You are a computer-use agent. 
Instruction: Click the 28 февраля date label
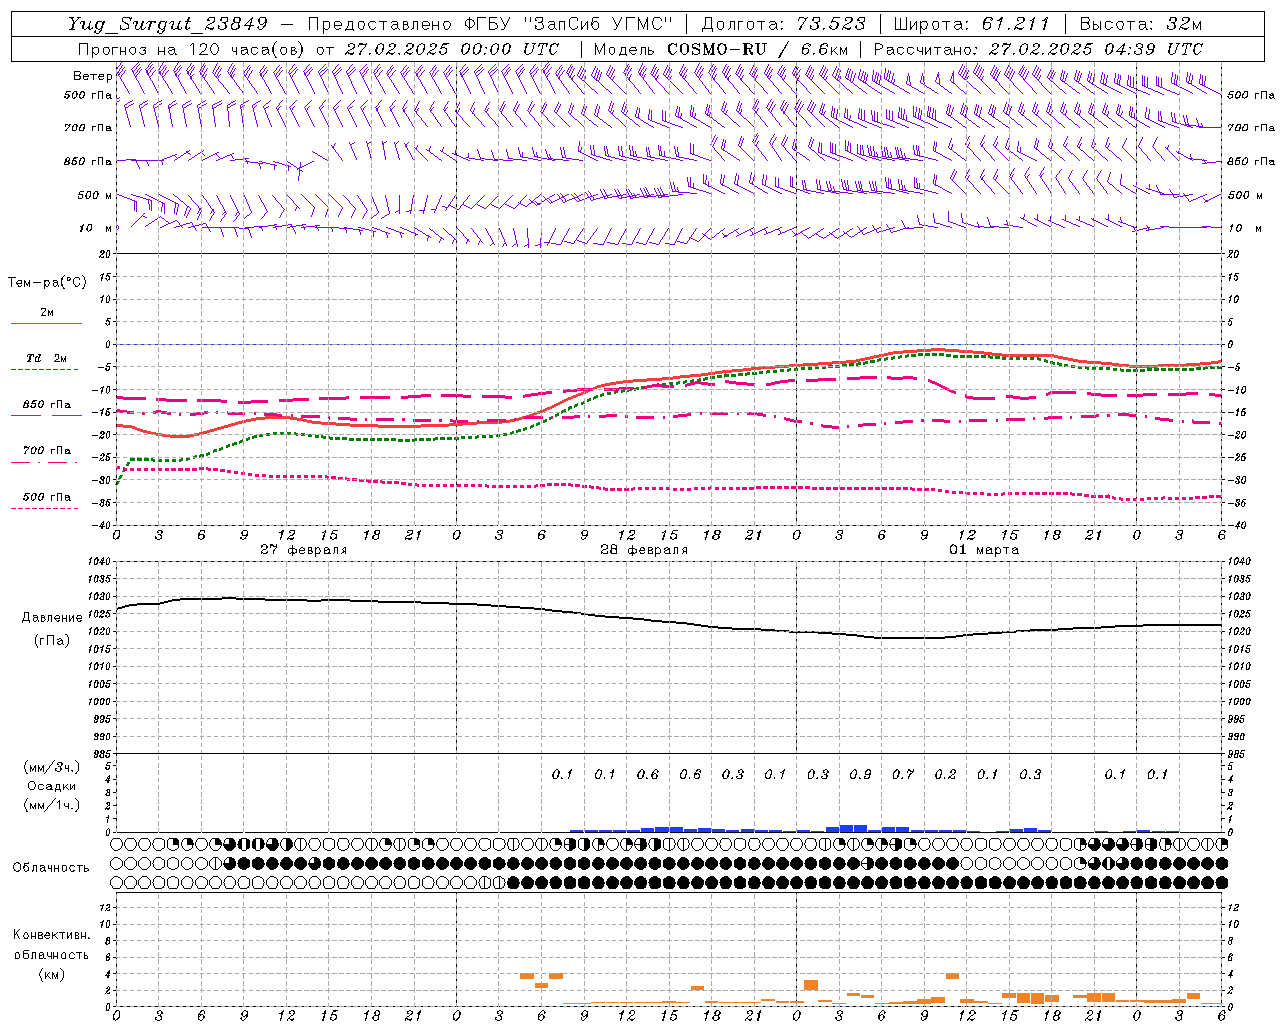(x=644, y=549)
